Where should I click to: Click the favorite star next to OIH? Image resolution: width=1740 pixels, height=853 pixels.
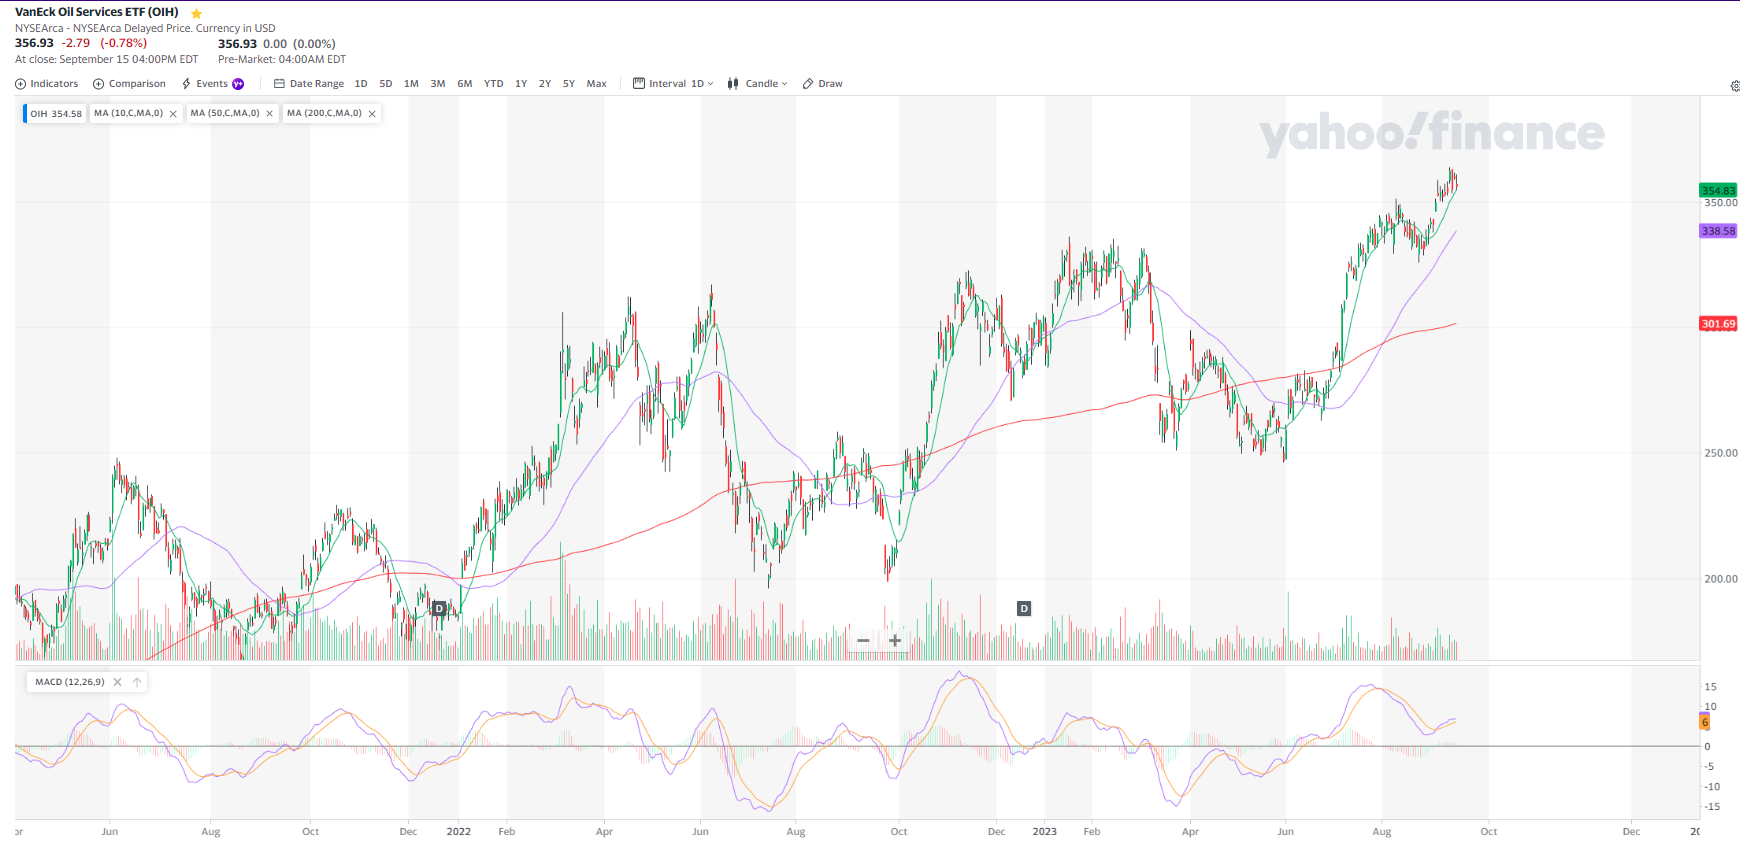(x=196, y=13)
